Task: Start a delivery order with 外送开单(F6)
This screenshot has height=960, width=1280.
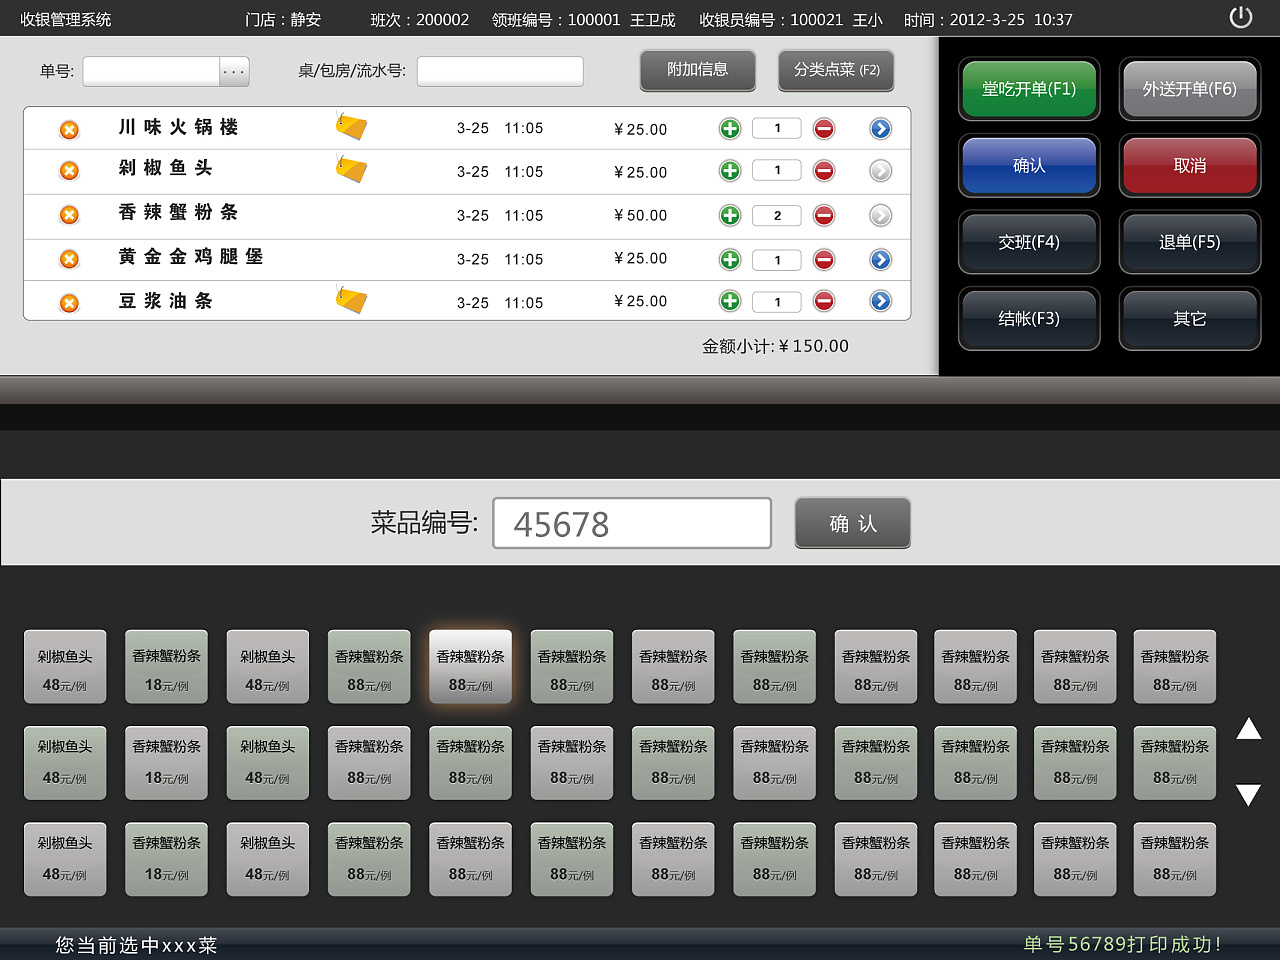Action: (1189, 89)
